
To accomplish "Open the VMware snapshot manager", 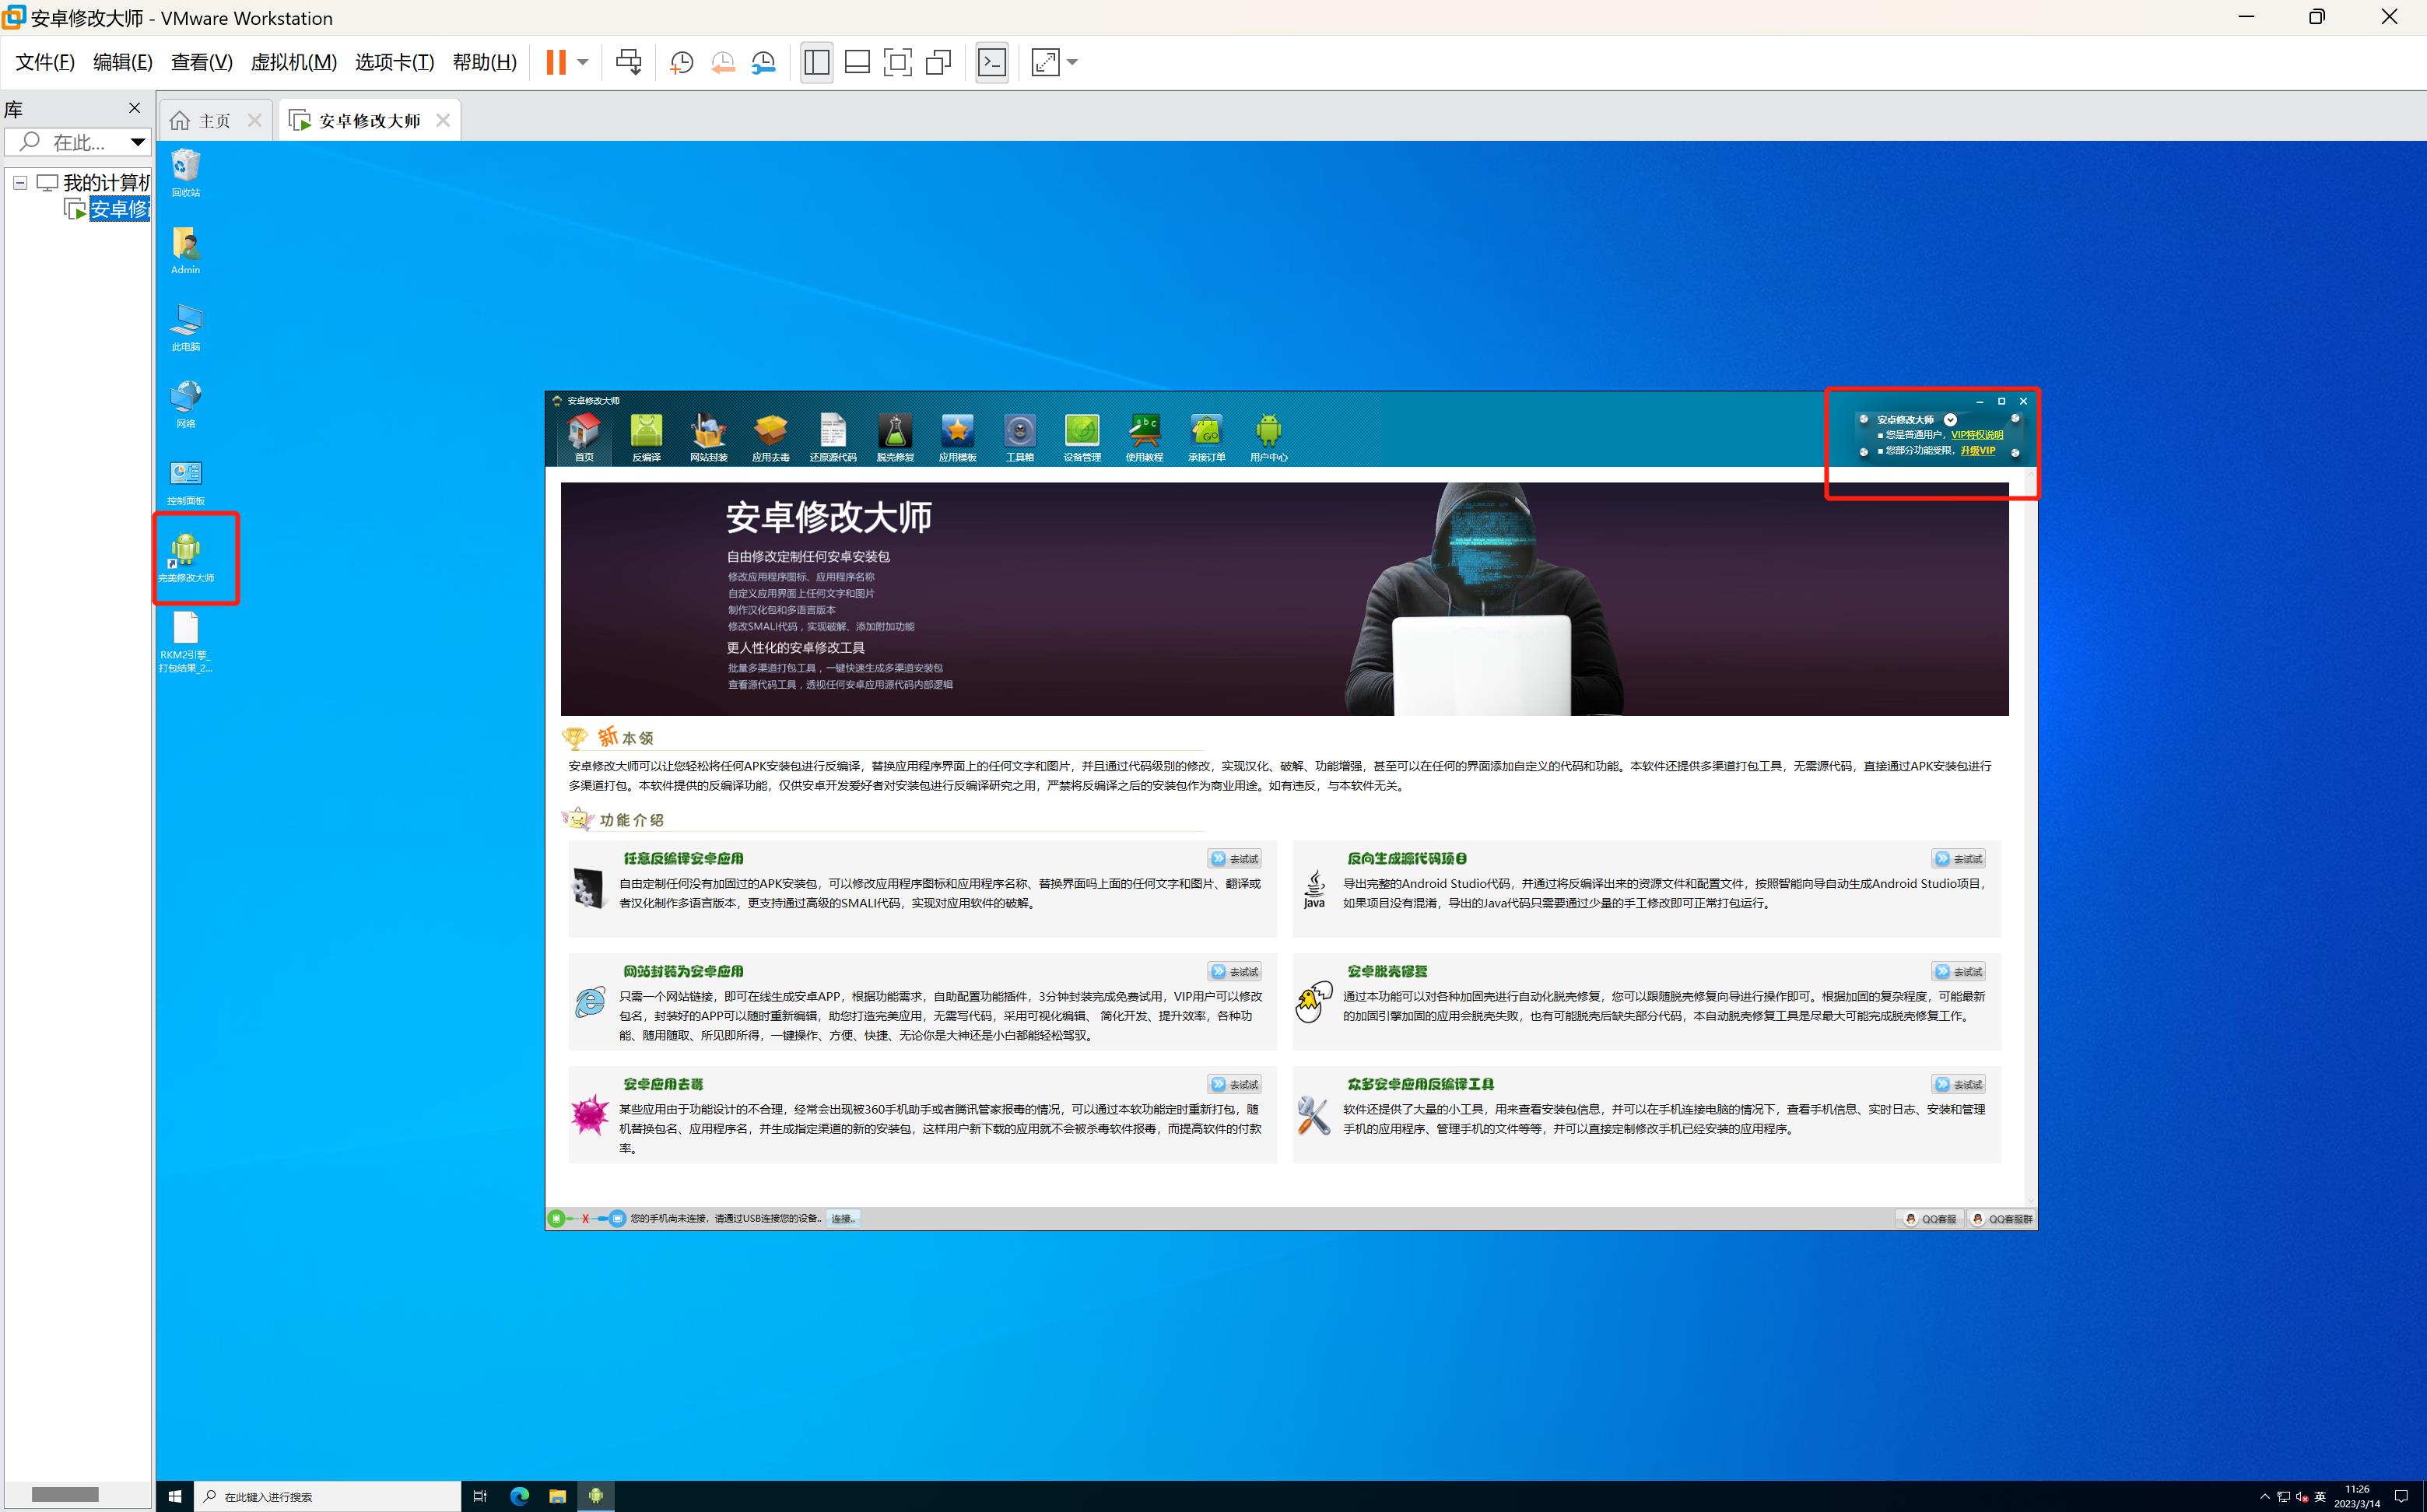I will 764,62.
